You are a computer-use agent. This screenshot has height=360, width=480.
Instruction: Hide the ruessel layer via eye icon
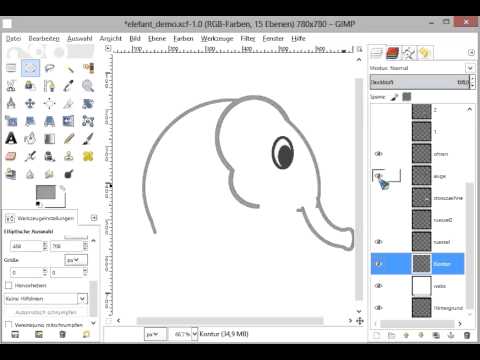coord(378,242)
